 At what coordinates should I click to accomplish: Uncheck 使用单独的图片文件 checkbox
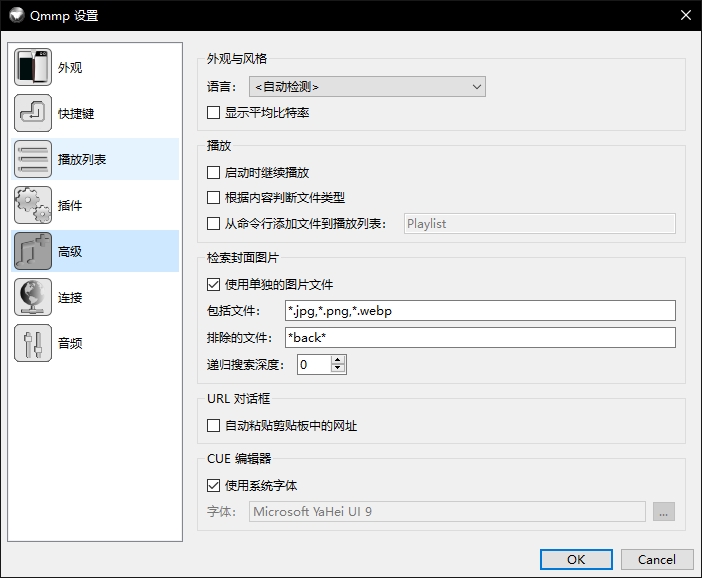(x=214, y=284)
